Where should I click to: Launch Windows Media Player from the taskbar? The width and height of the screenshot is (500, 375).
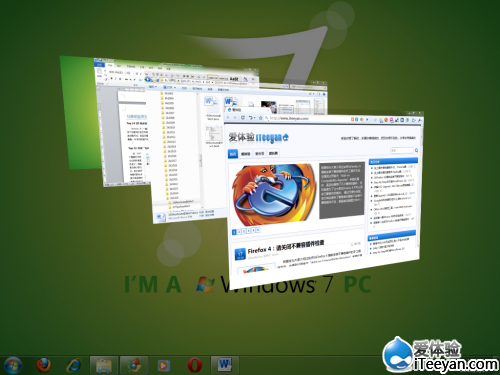coord(163,365)
